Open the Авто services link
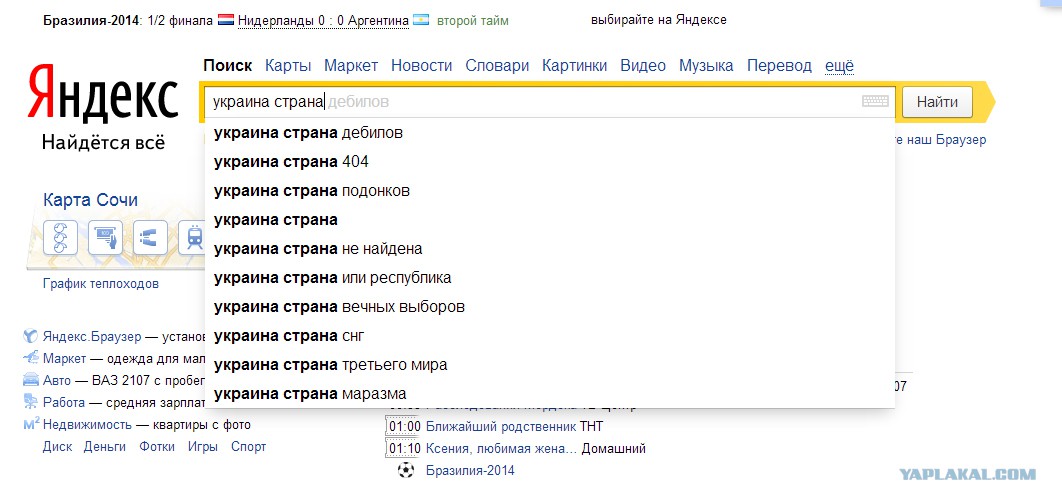 point(56,381)
